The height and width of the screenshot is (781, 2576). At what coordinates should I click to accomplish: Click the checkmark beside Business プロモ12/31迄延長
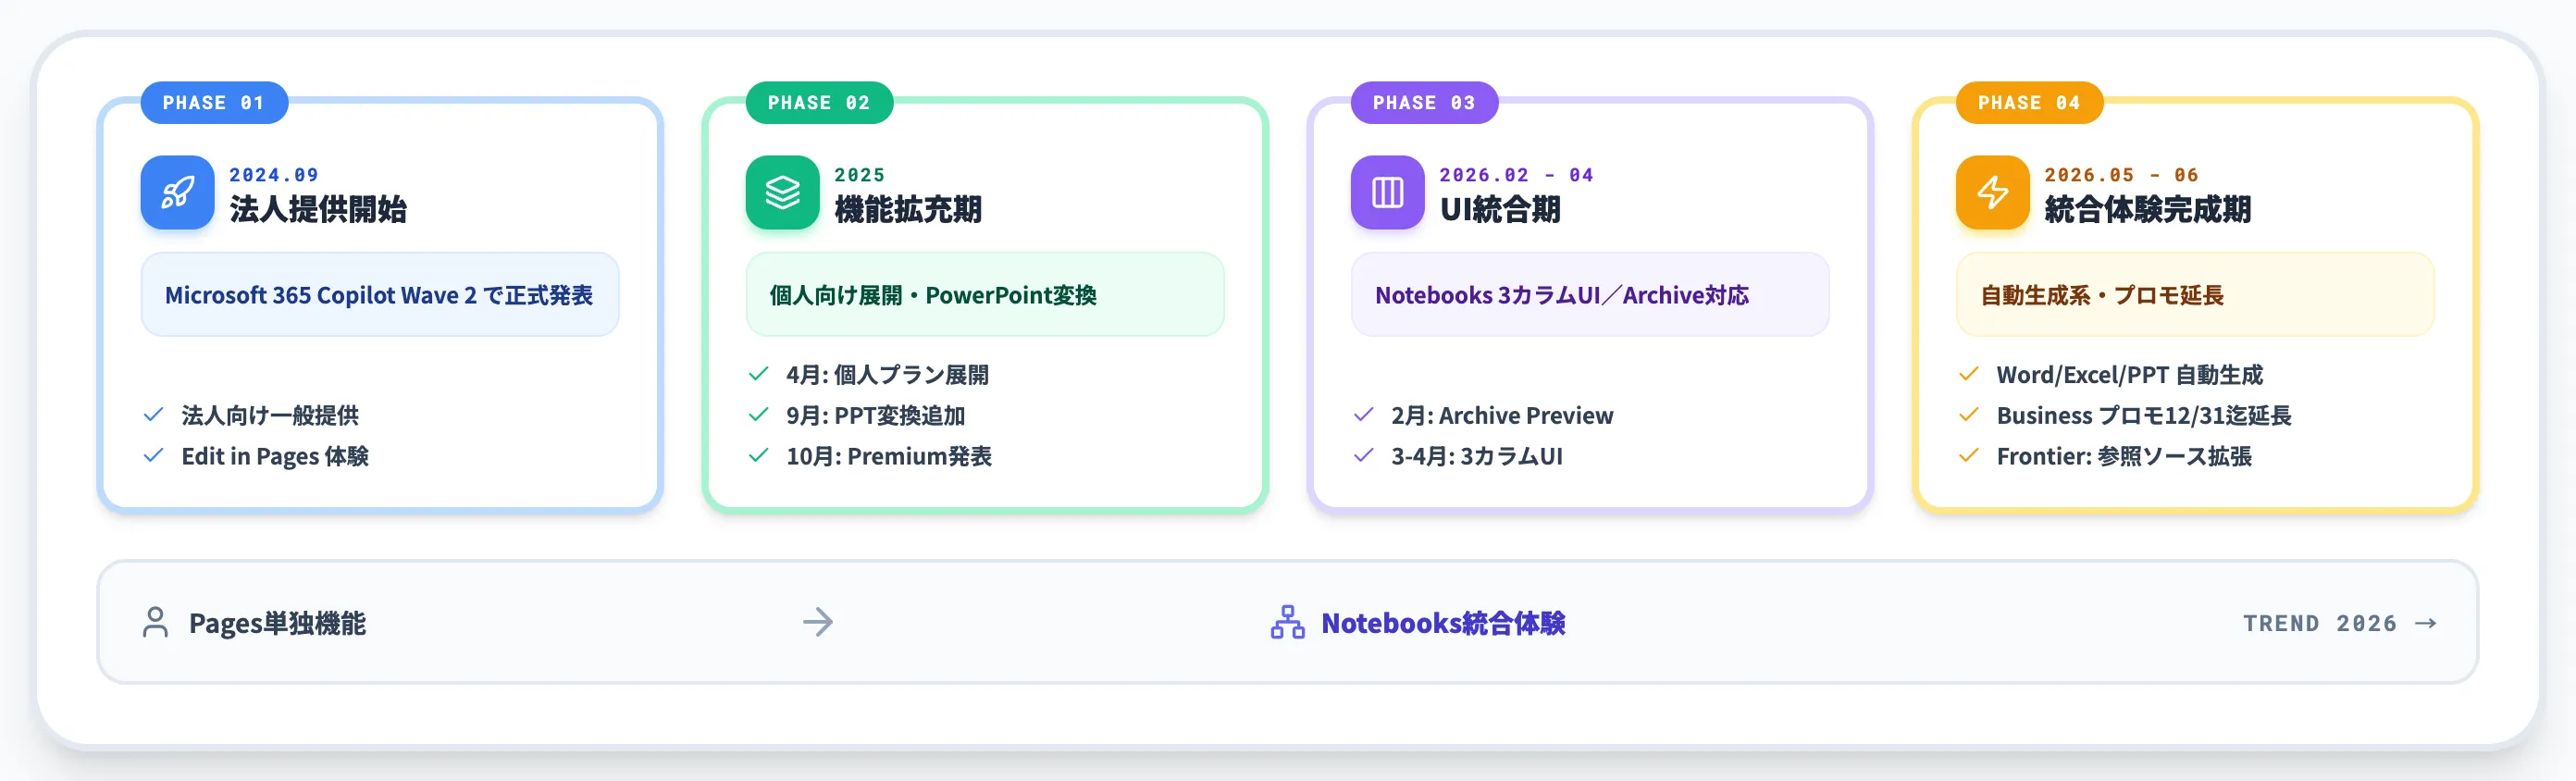coord(1968,414)
